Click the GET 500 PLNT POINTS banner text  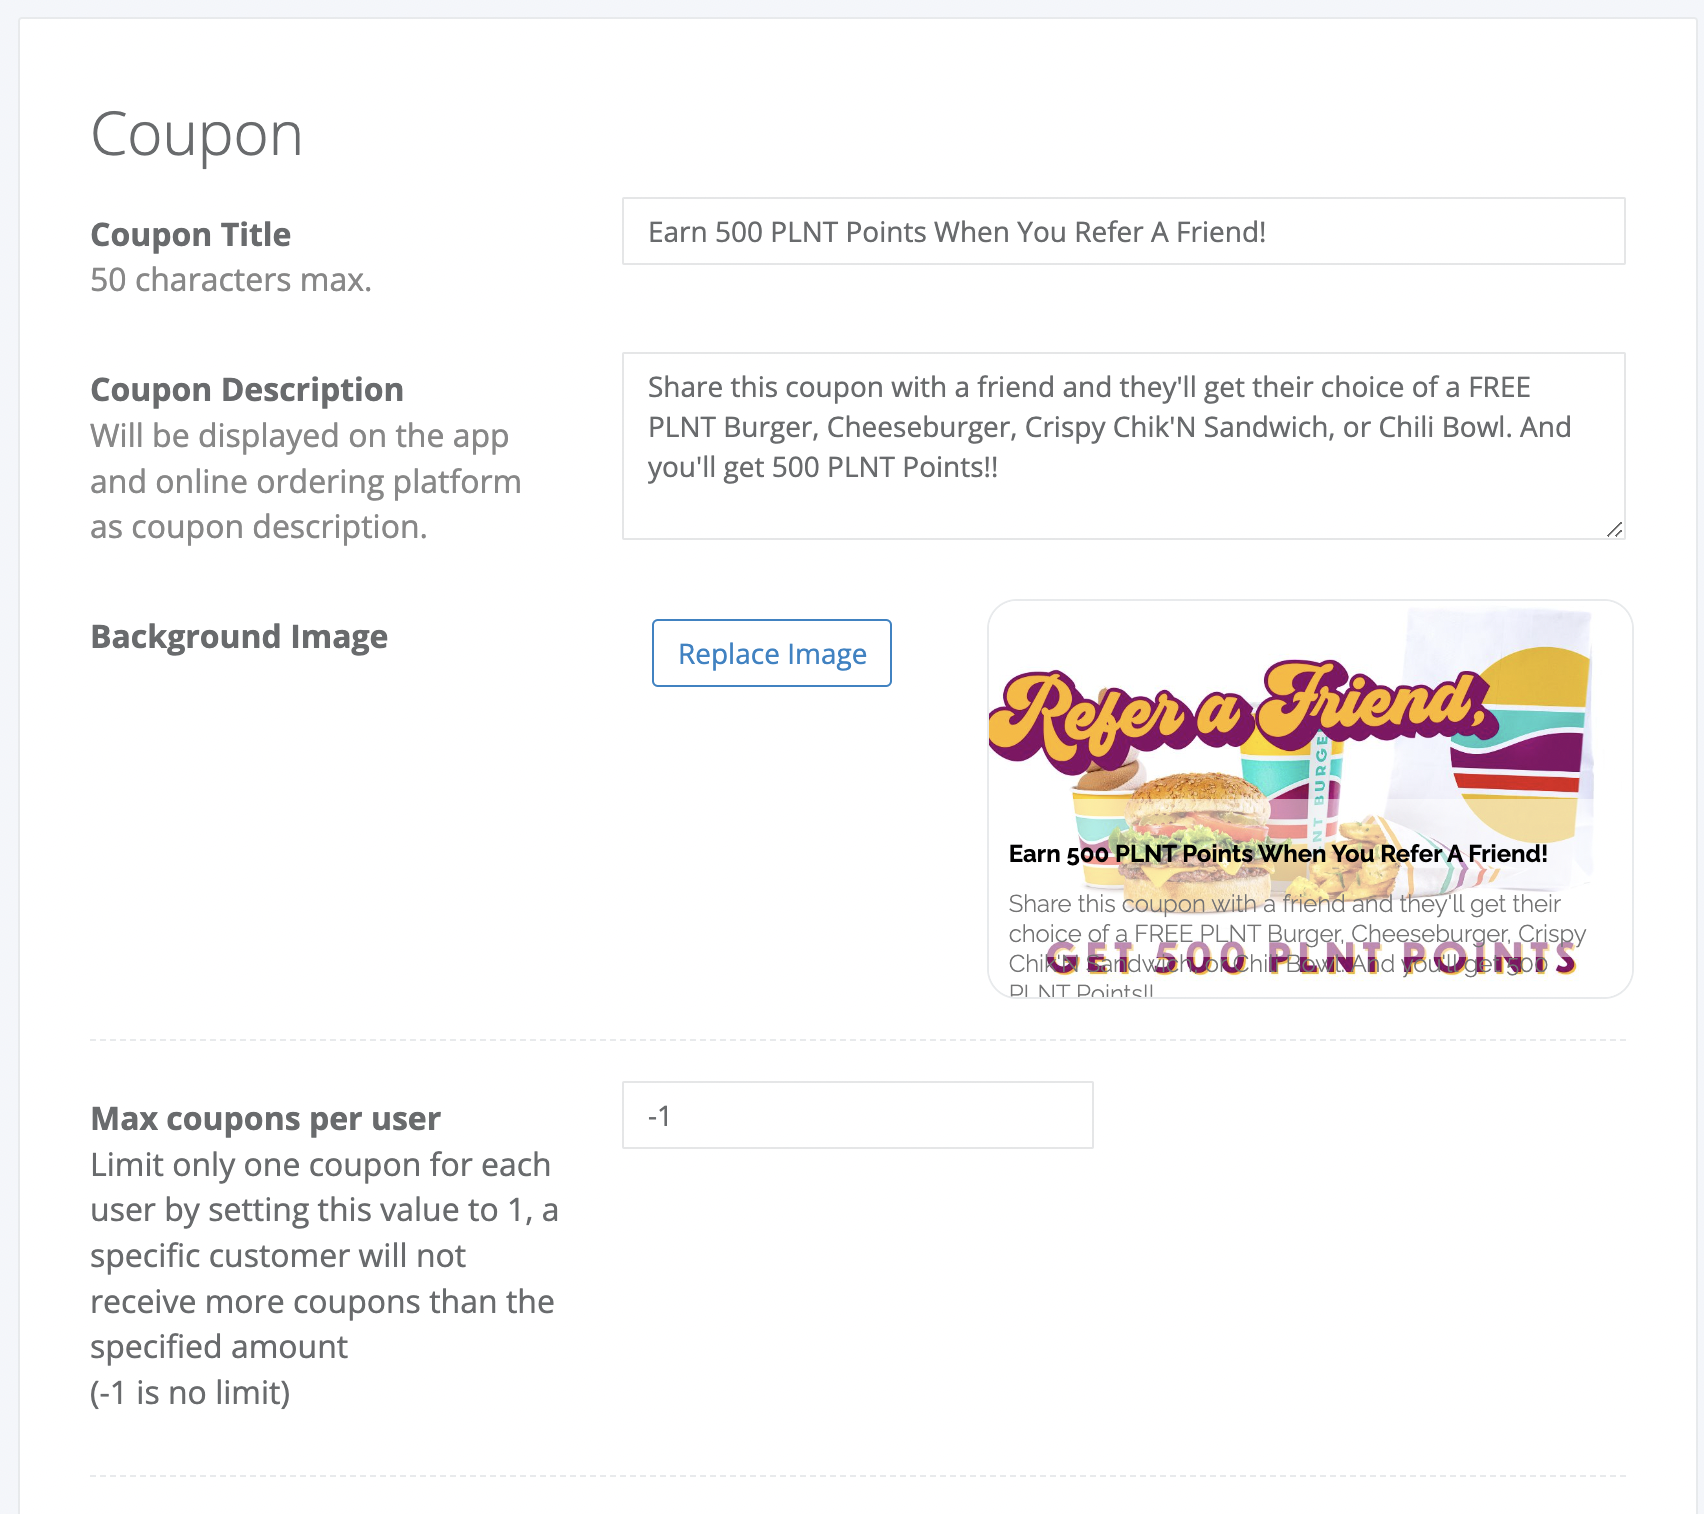(1310, 958)
